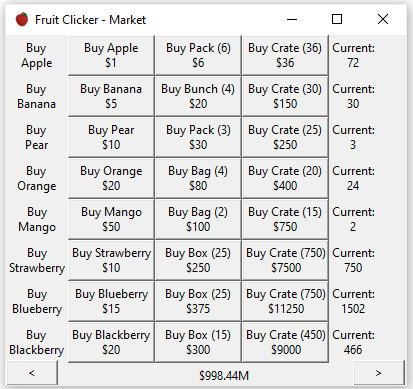Buy a Strawberry for $10
Screen dimensions: 413x389
point(111,260)
